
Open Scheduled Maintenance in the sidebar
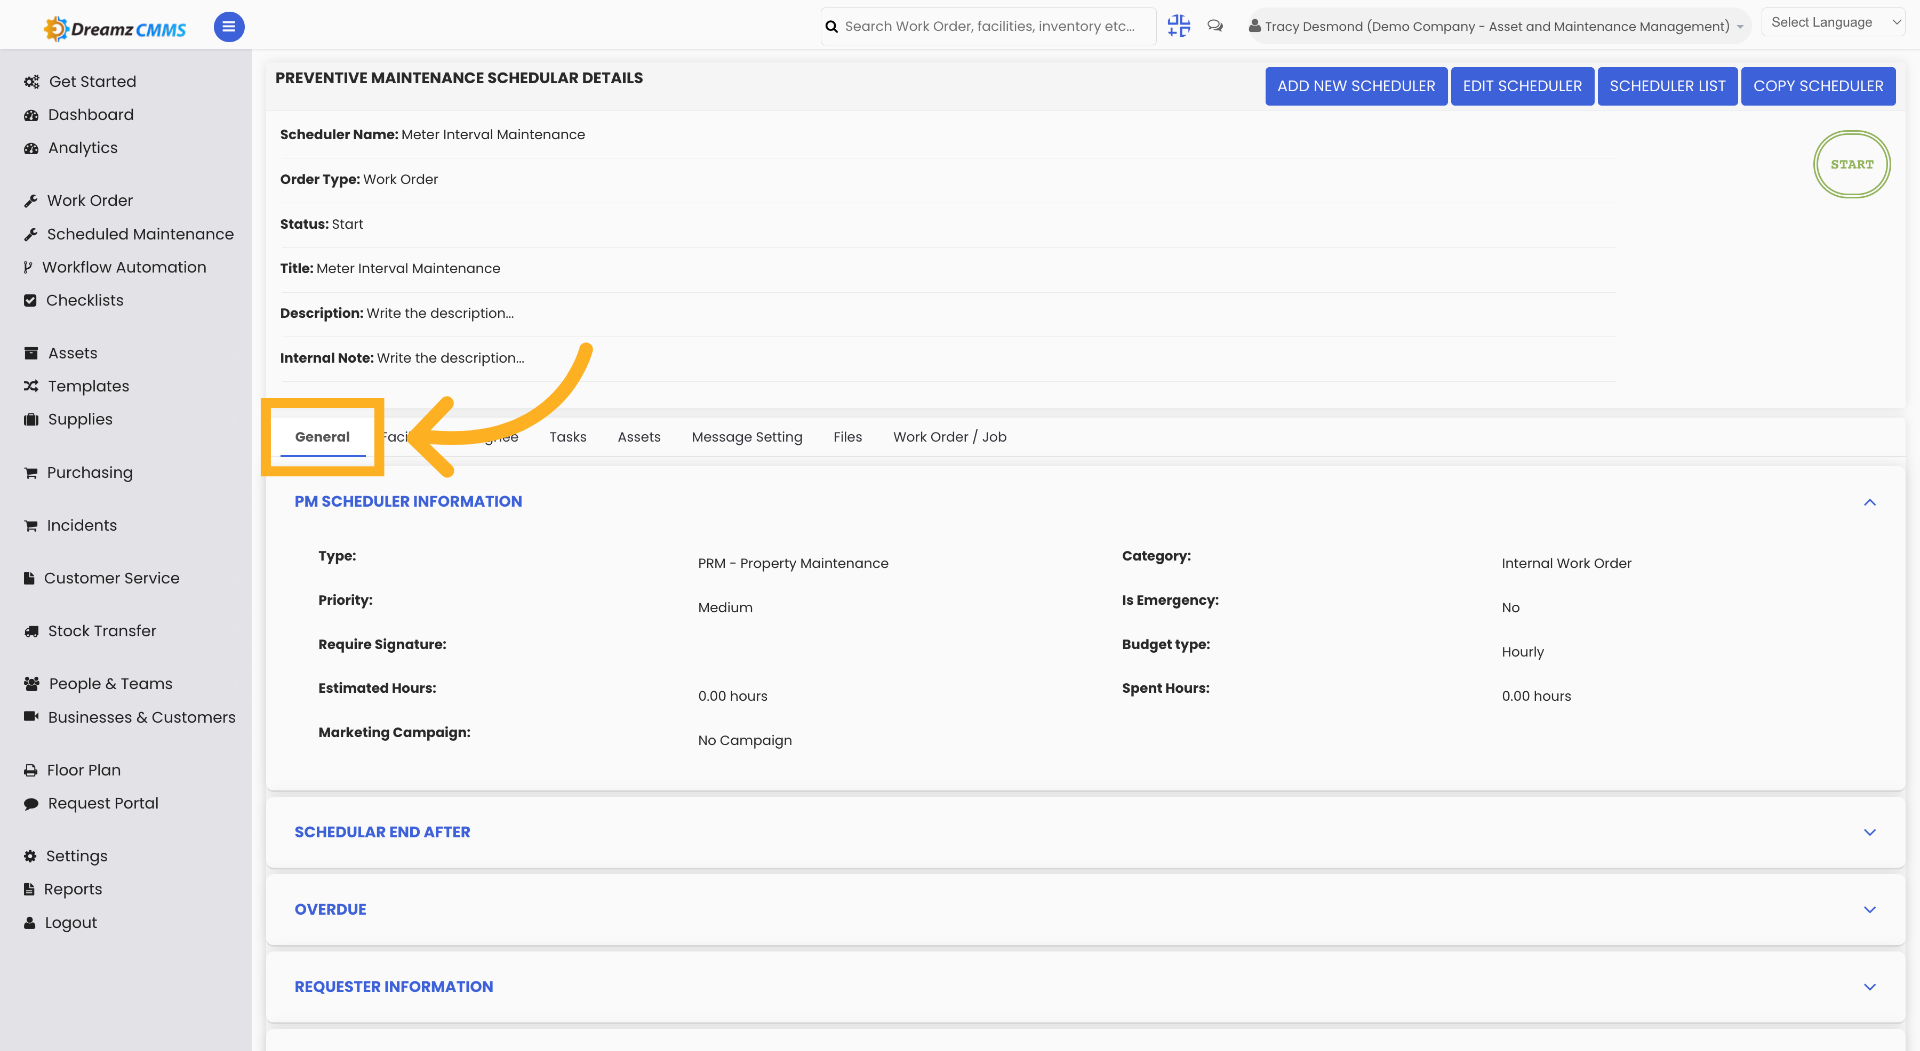click(140, 234)
